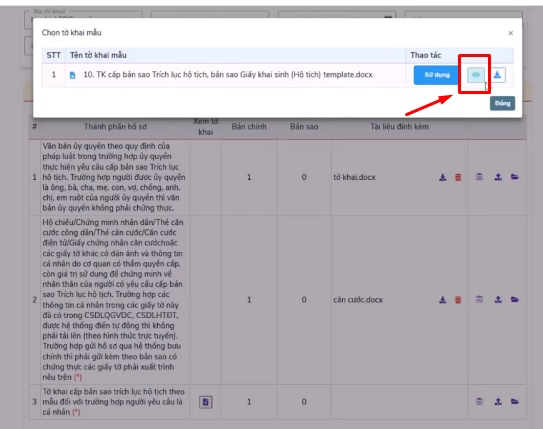Screen dimensions: 543x429
Task: Open Xem tờ khai icon in row 3
Action: tap(206, 402)
